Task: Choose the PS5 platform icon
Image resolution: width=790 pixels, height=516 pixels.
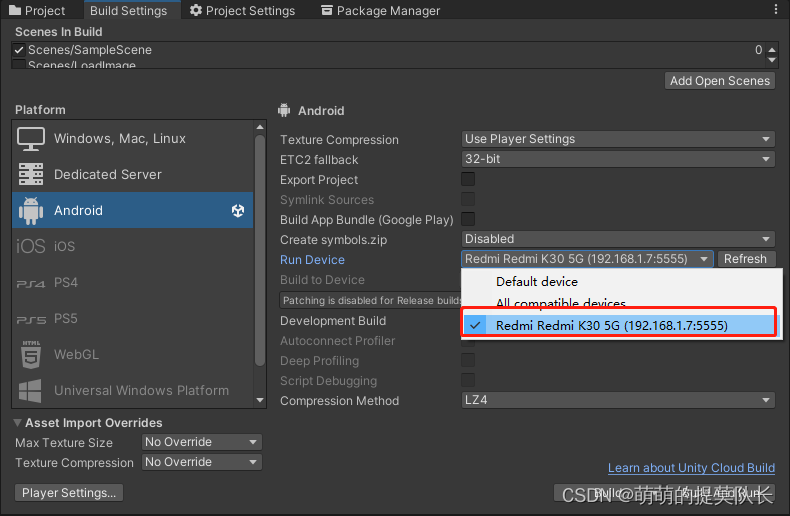Action: (x=31, y=319)
